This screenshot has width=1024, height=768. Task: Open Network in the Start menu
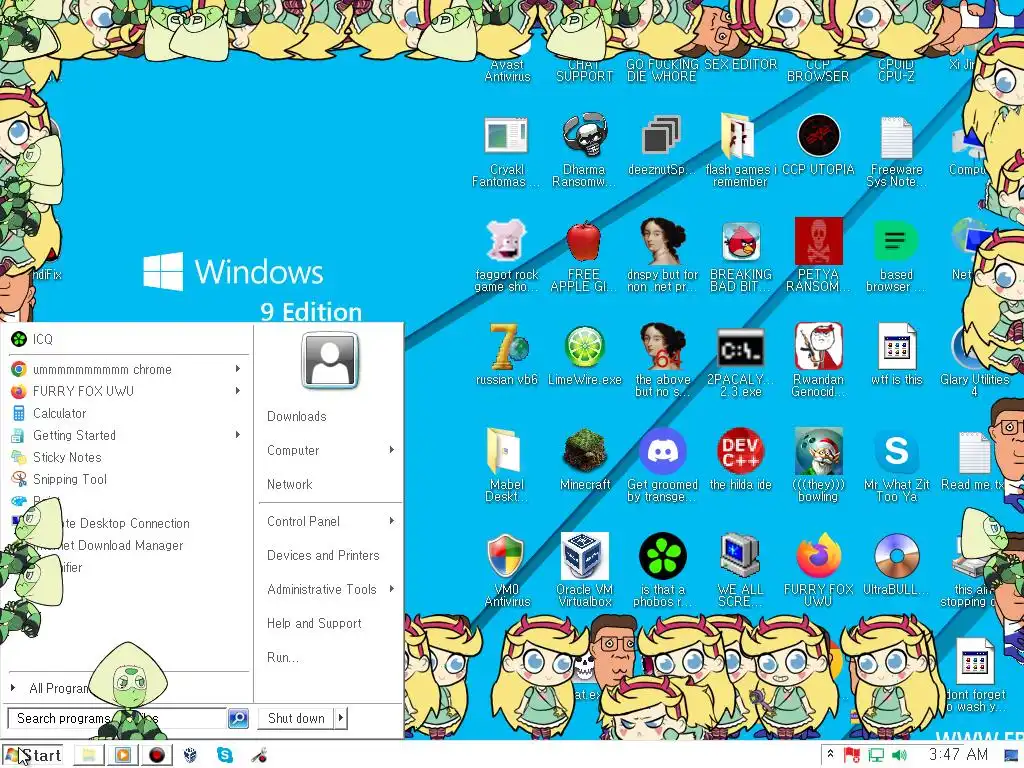pyautogui.click(x=289, y=485)
